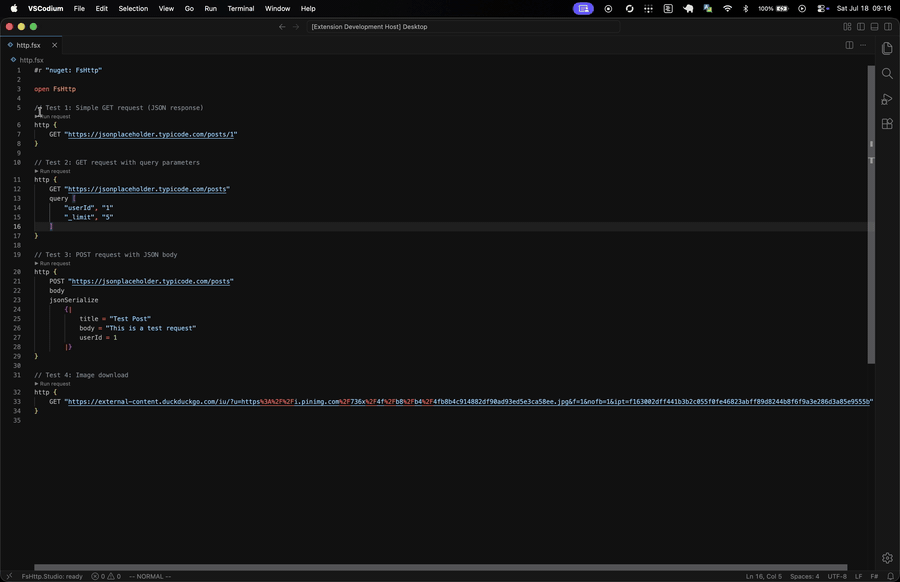Open the Explorer view in activity bar

[887, 49]
